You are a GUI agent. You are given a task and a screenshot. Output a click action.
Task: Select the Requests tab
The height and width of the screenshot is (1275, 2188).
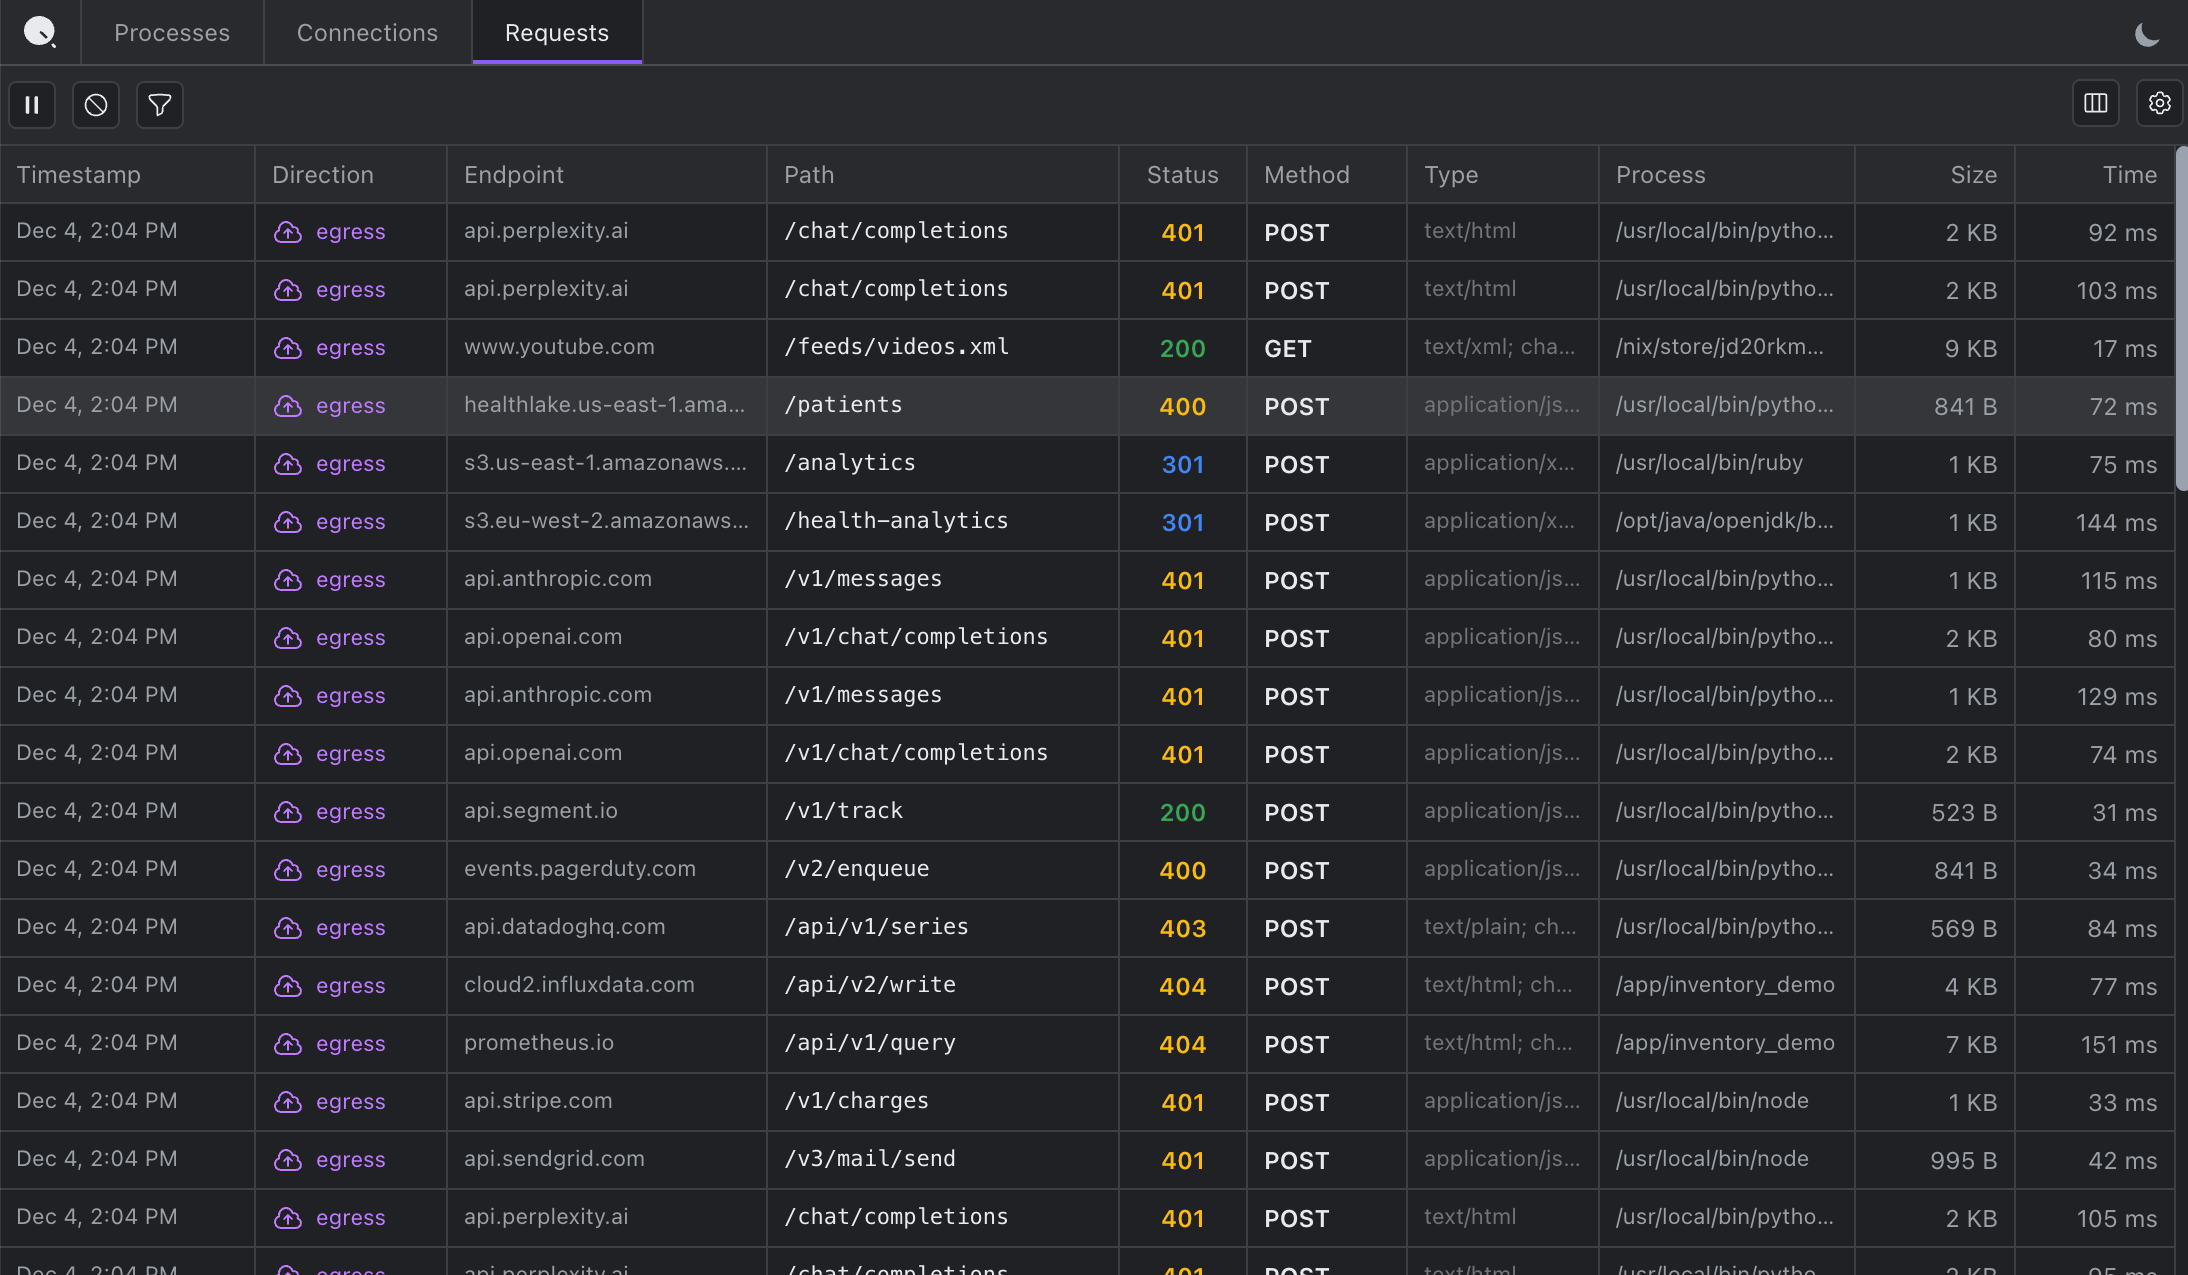click(x=556, y=33)
